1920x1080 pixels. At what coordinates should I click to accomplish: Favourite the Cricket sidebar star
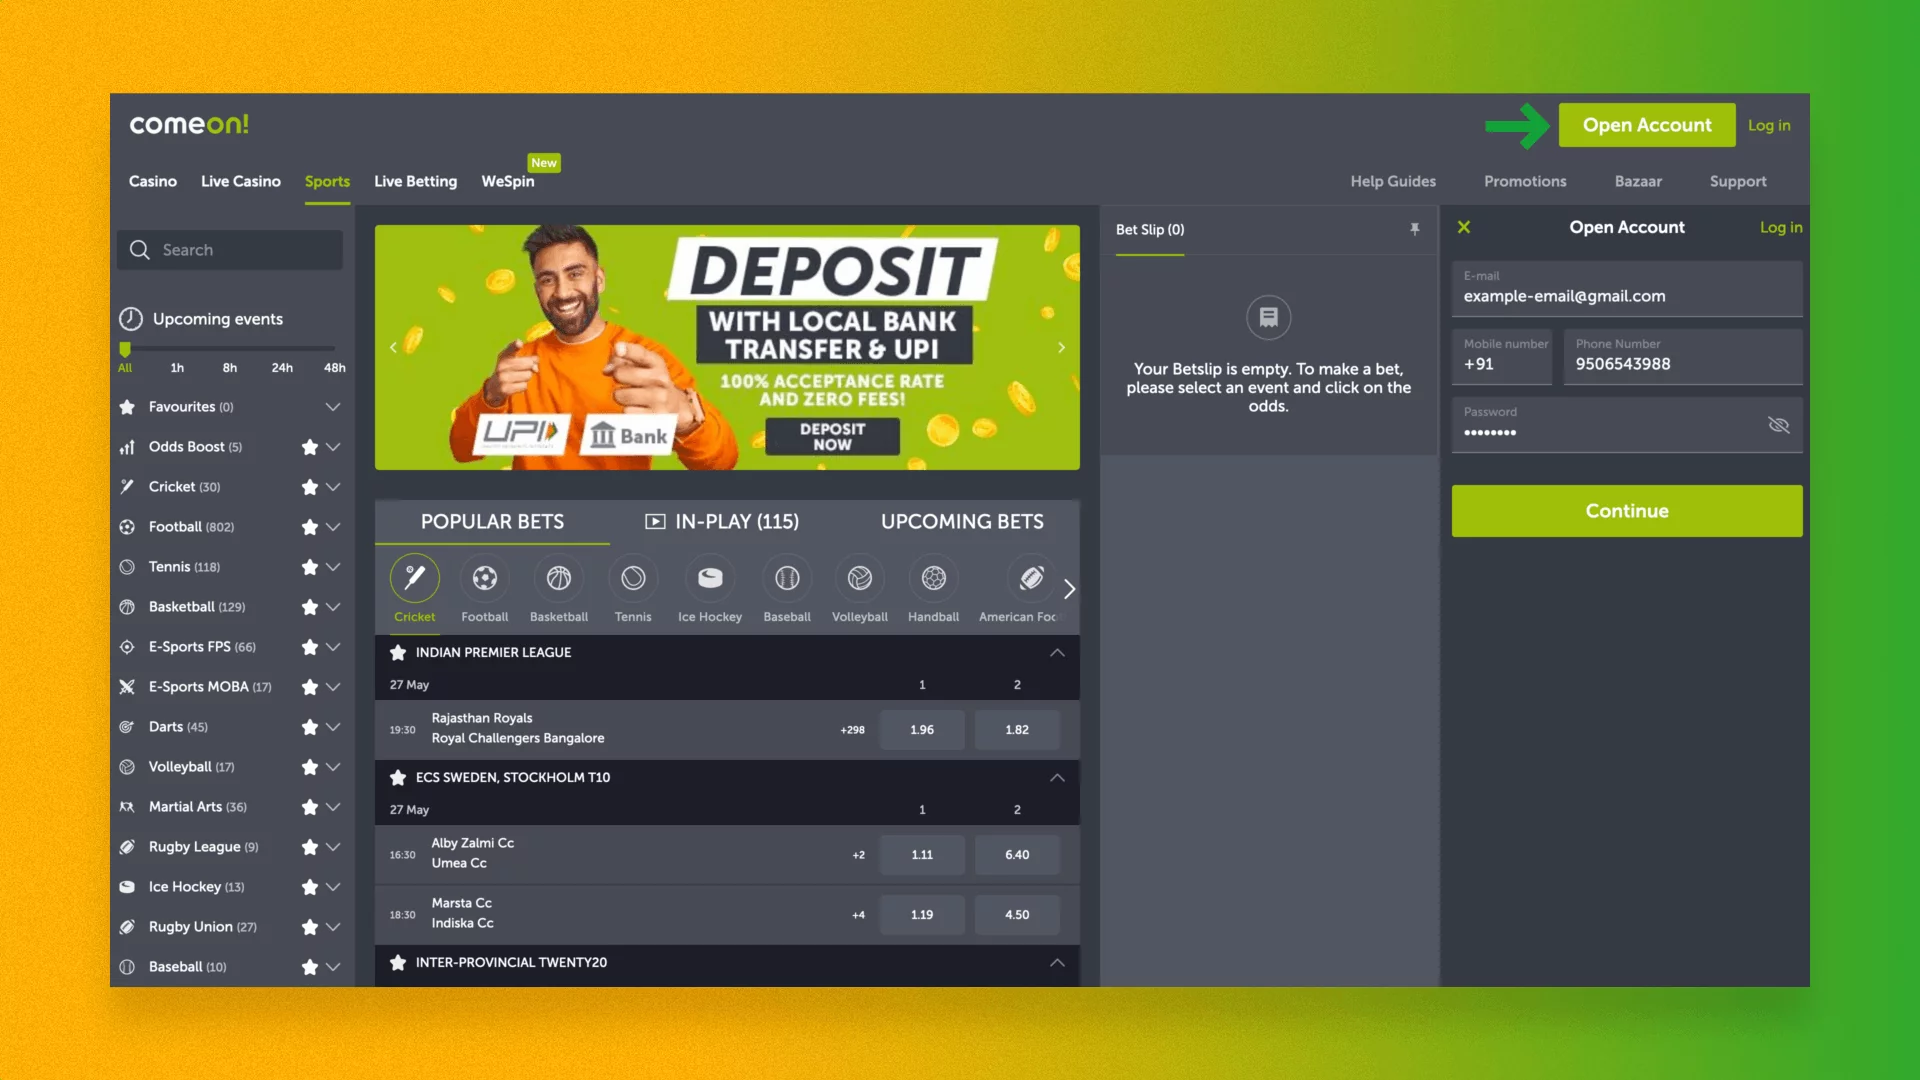click(310, 487)
